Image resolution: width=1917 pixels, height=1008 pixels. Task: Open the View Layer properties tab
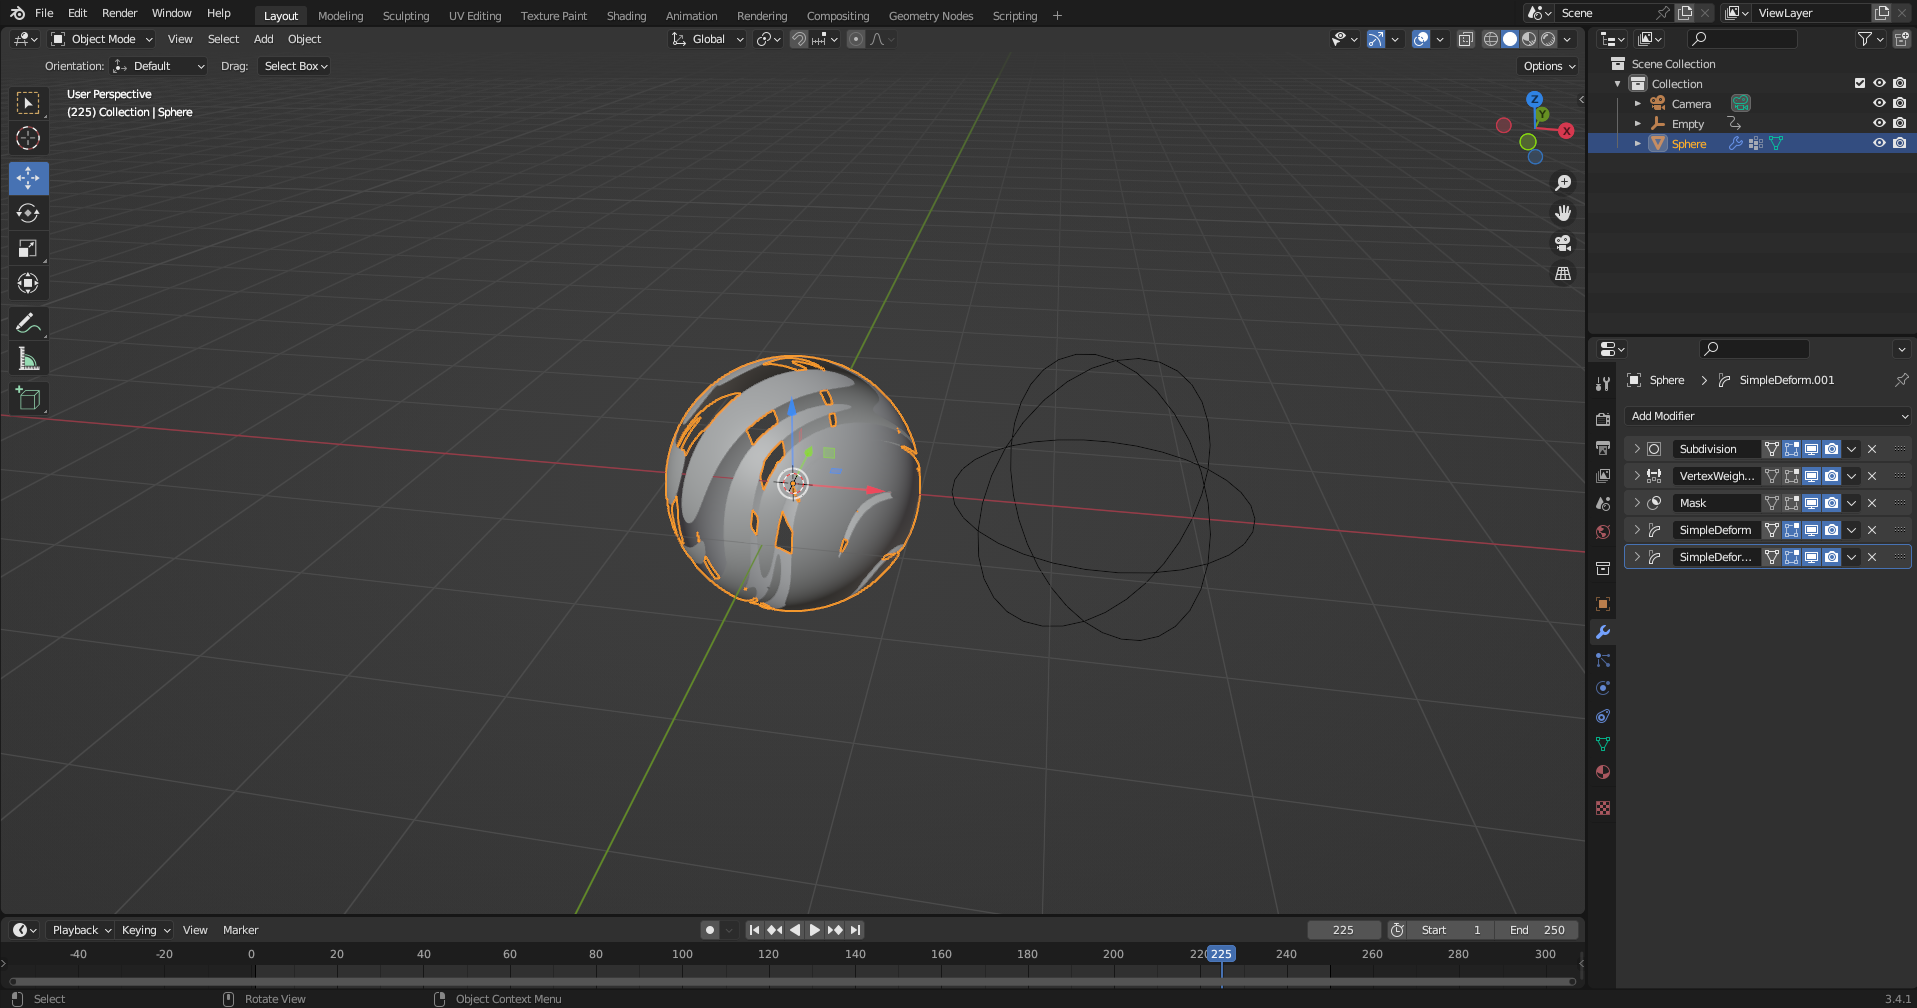1603,476
